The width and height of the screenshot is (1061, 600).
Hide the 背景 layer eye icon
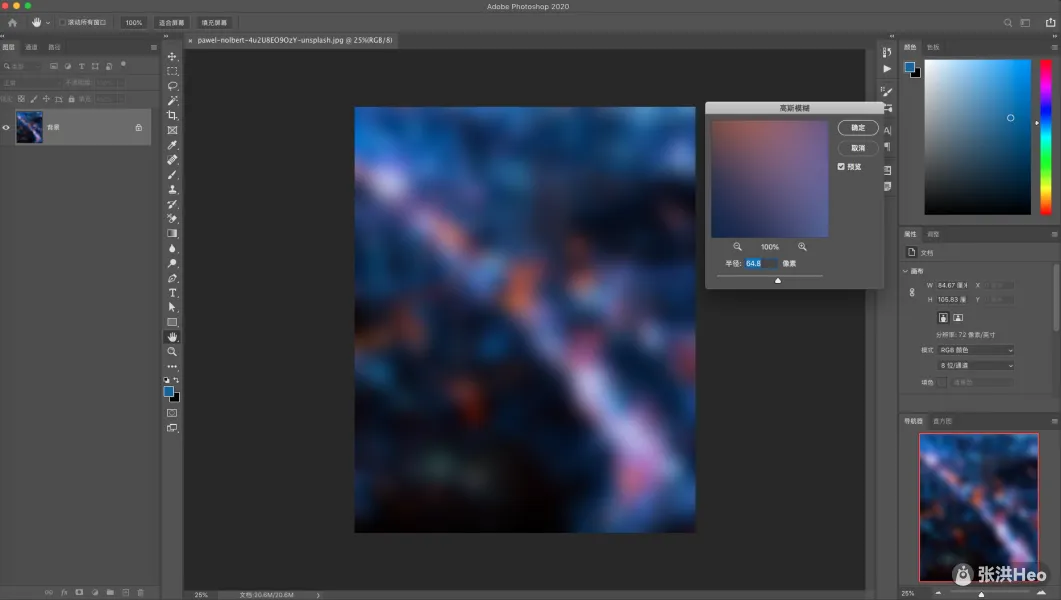point(6,127)
